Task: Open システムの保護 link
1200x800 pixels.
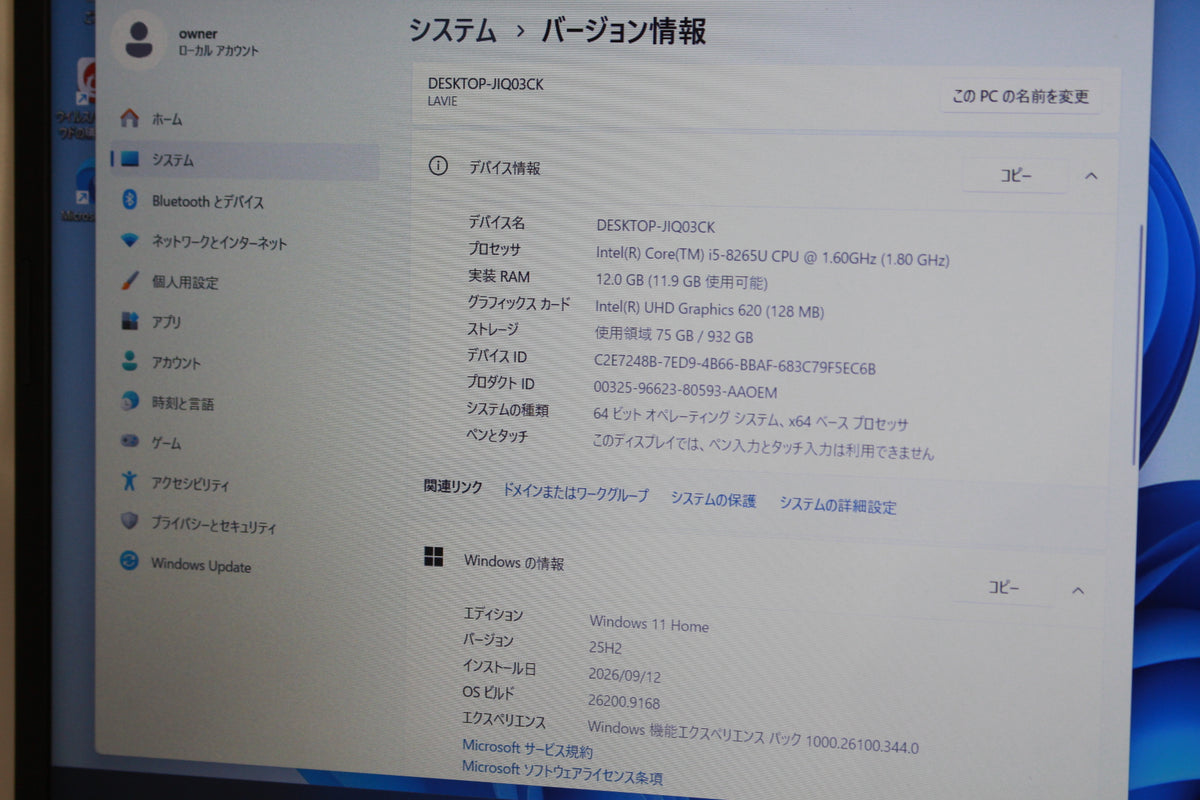Action: [x=713, y=500]
